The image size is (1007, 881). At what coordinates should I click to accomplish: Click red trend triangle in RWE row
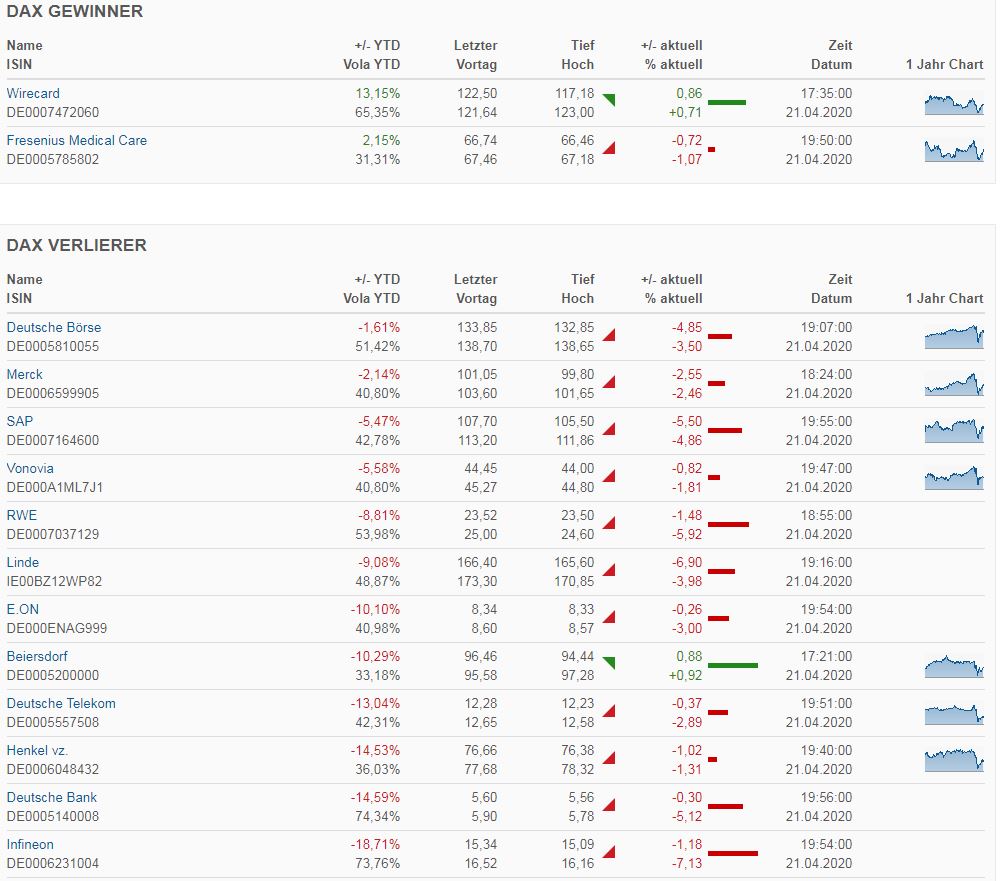(x=610, y=523)
